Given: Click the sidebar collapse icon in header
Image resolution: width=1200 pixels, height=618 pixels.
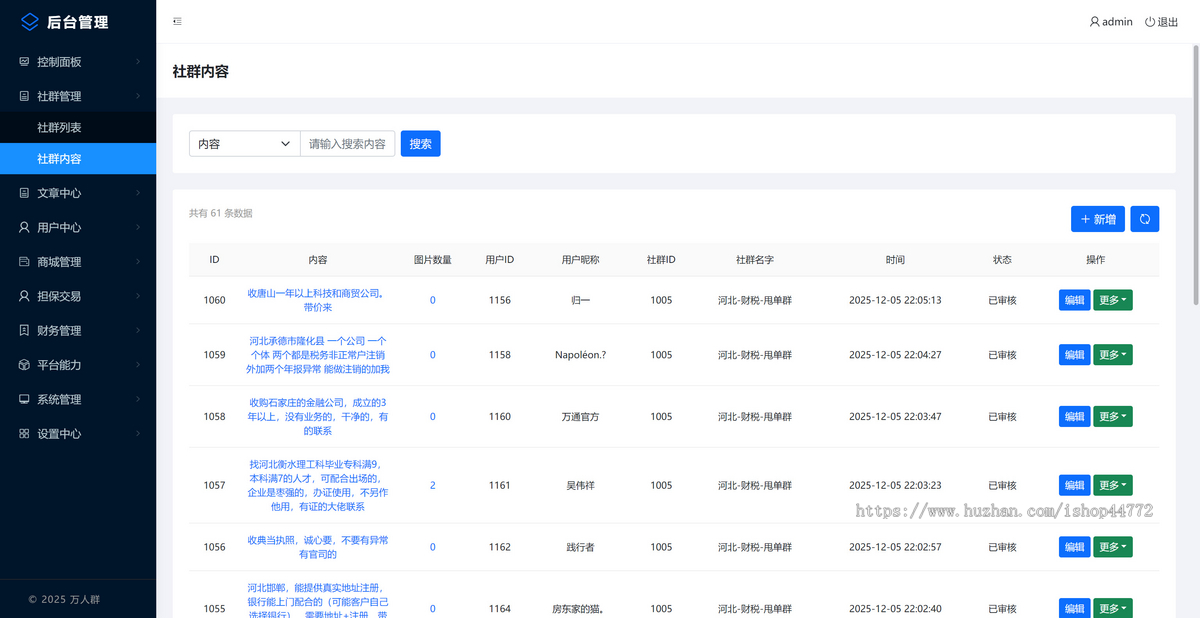Looking at the screenshot, I should tap(177, 21).
